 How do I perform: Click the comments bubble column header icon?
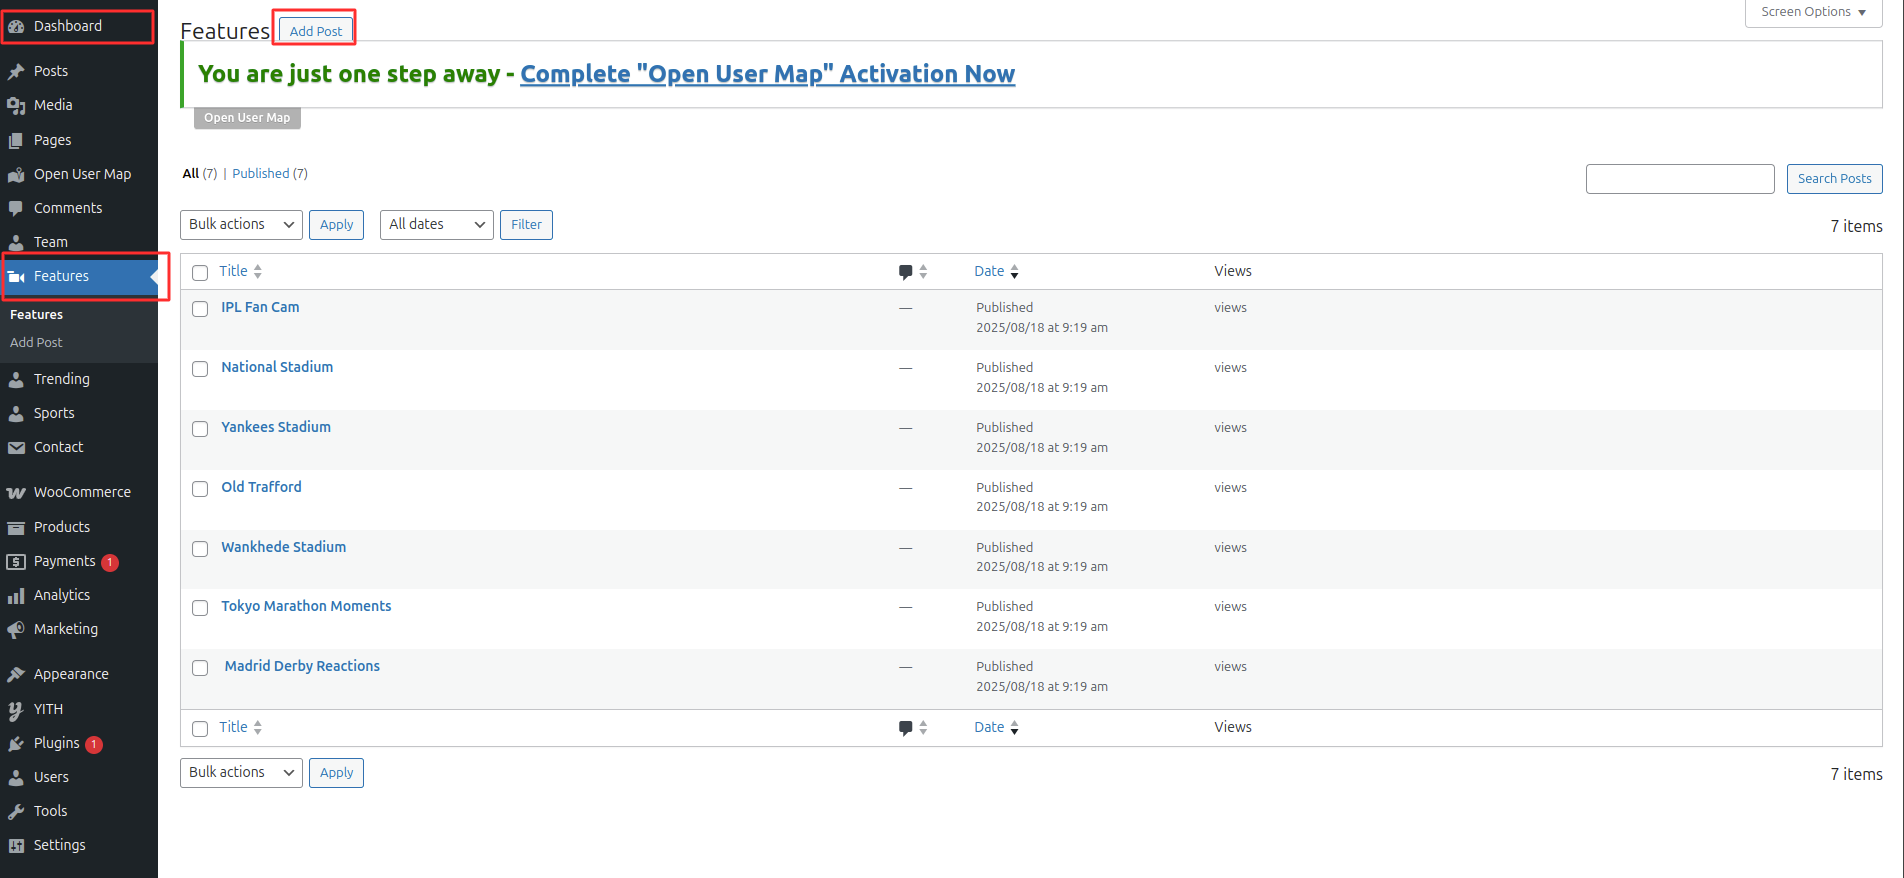coord(905,272)
